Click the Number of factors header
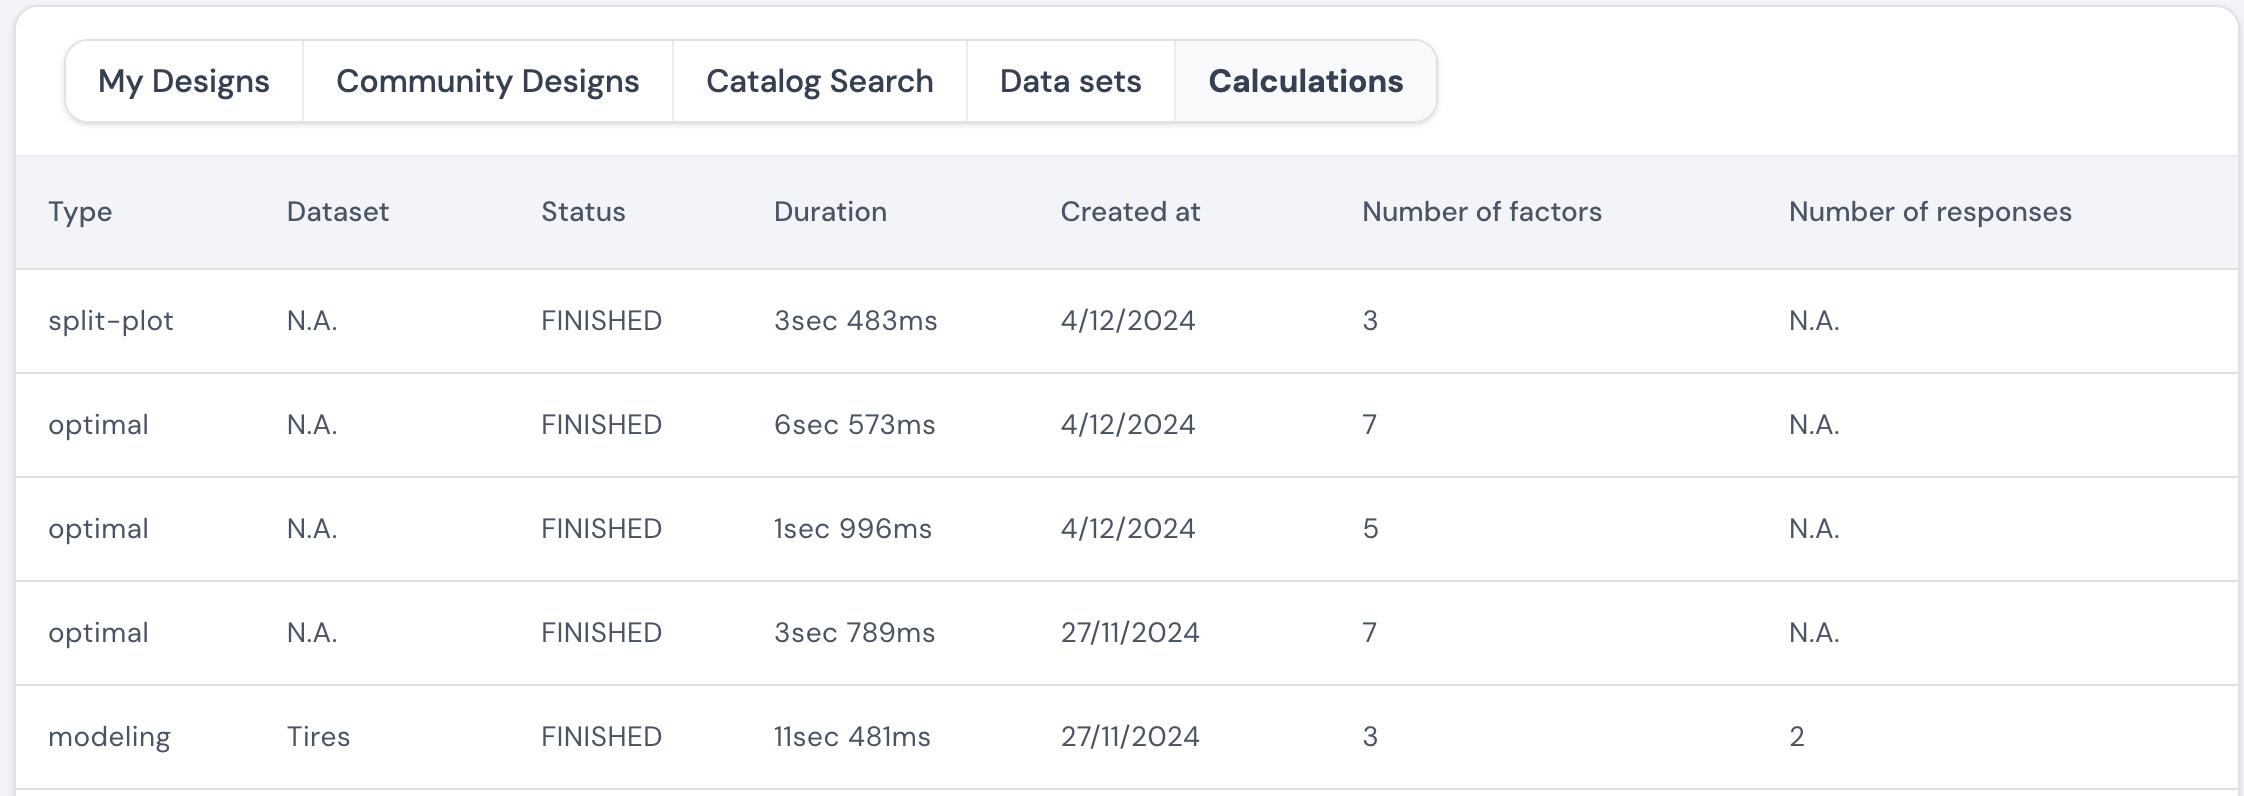This screenshot has width=2244, height=796. [1482, 212]
